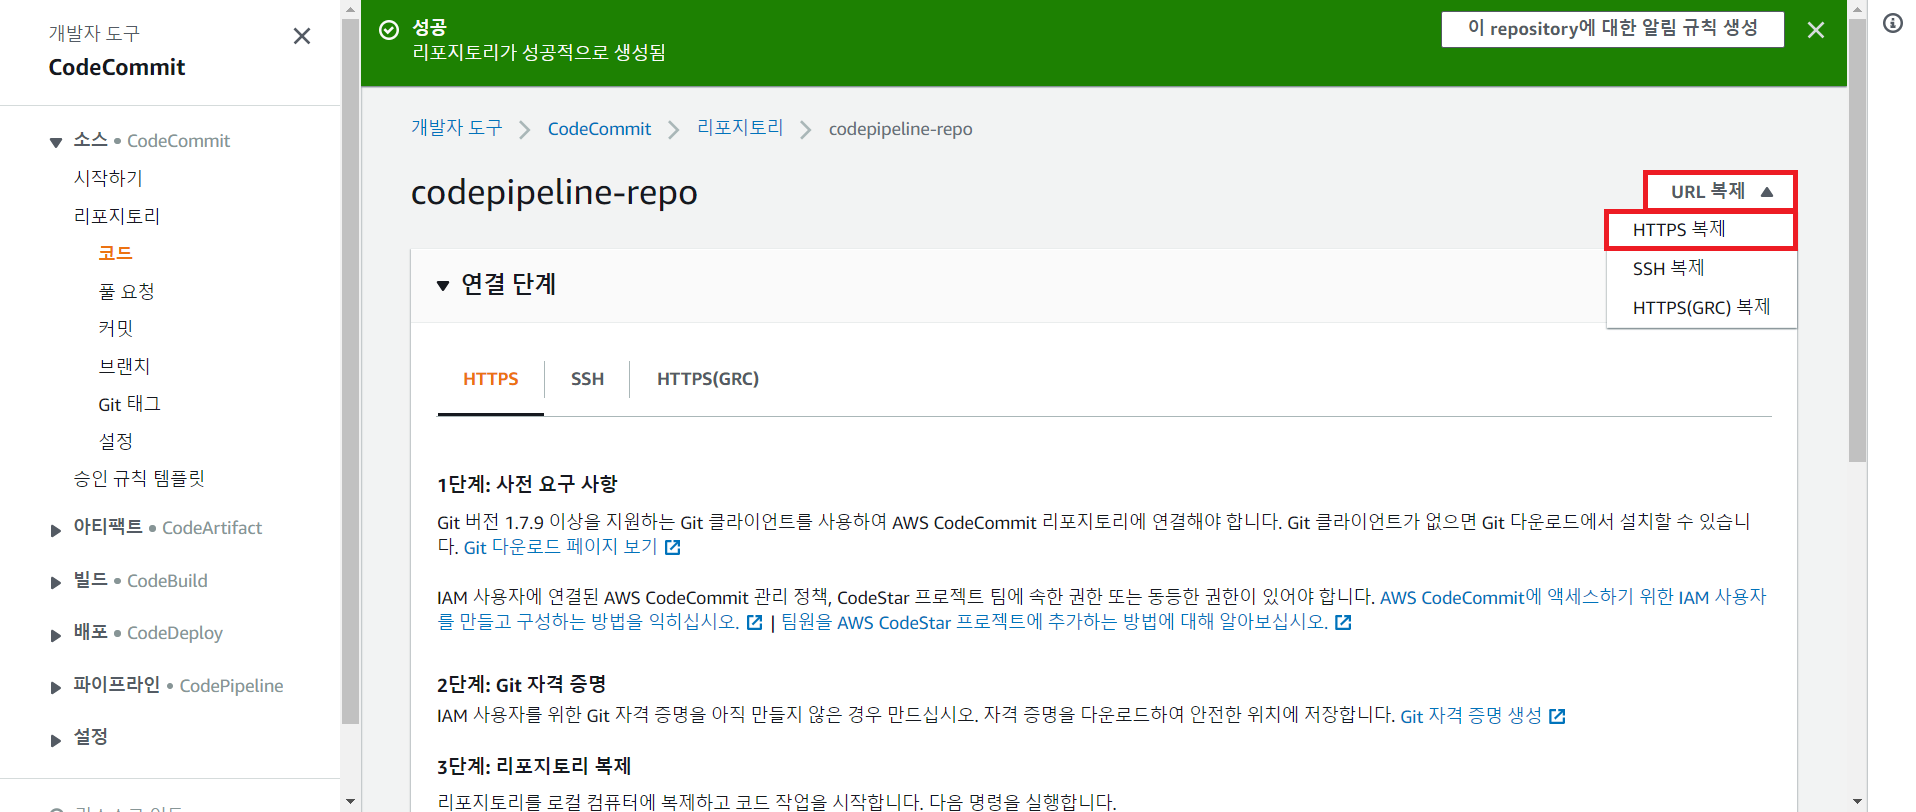Click the success checkmark icon in banner
Image resolution: width=1916 pixels, height=812 pixels.
point(389,30)
